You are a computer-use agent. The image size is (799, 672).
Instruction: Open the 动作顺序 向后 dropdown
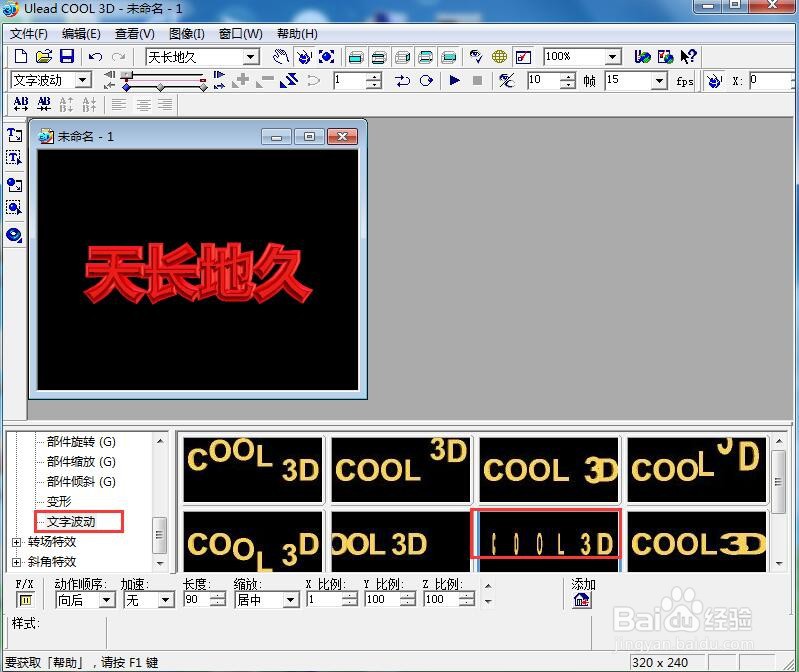[106, 600]
